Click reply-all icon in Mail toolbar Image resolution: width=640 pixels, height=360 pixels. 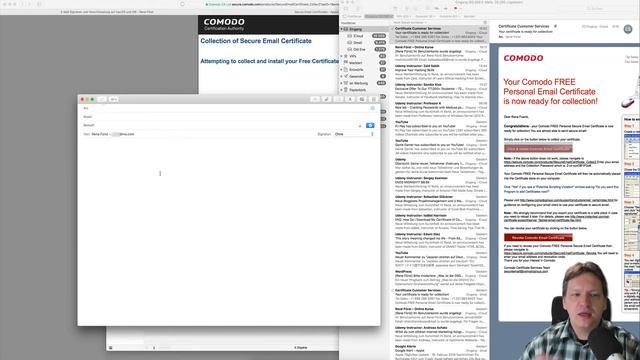coord(437,8)
